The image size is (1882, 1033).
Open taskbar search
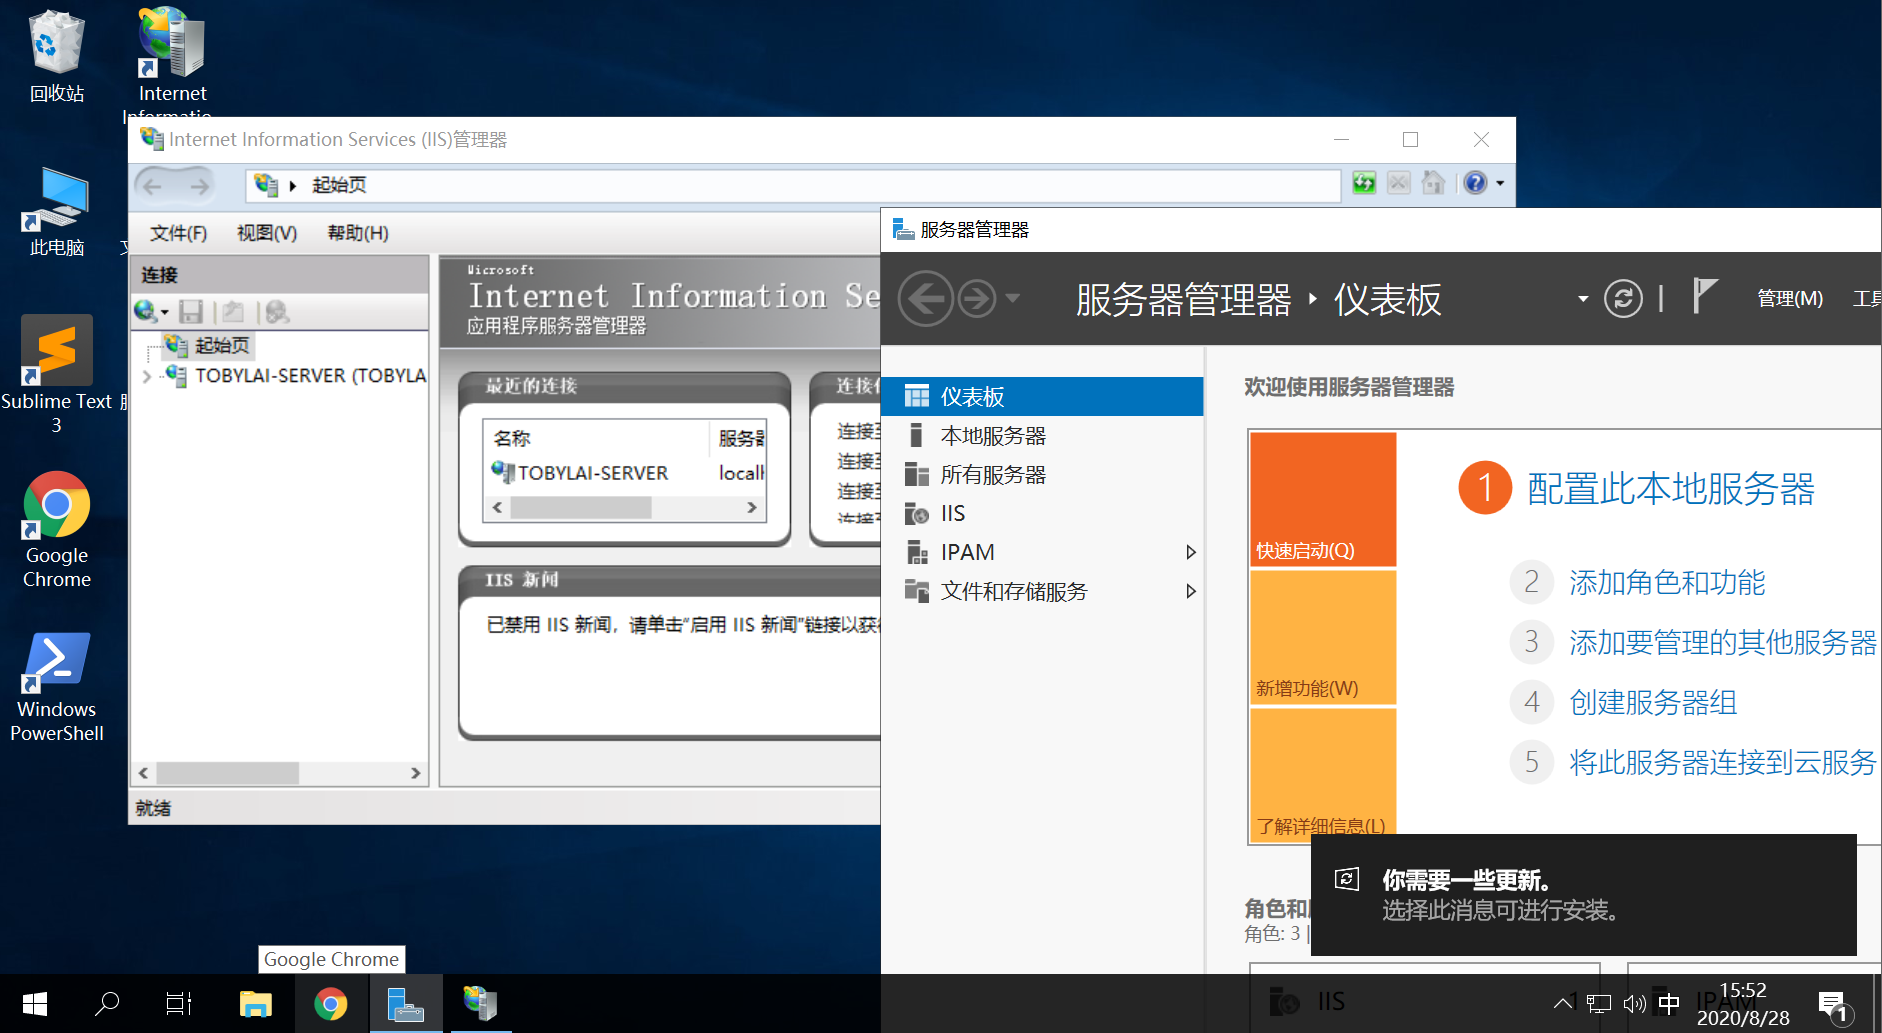click(107, 1003)
